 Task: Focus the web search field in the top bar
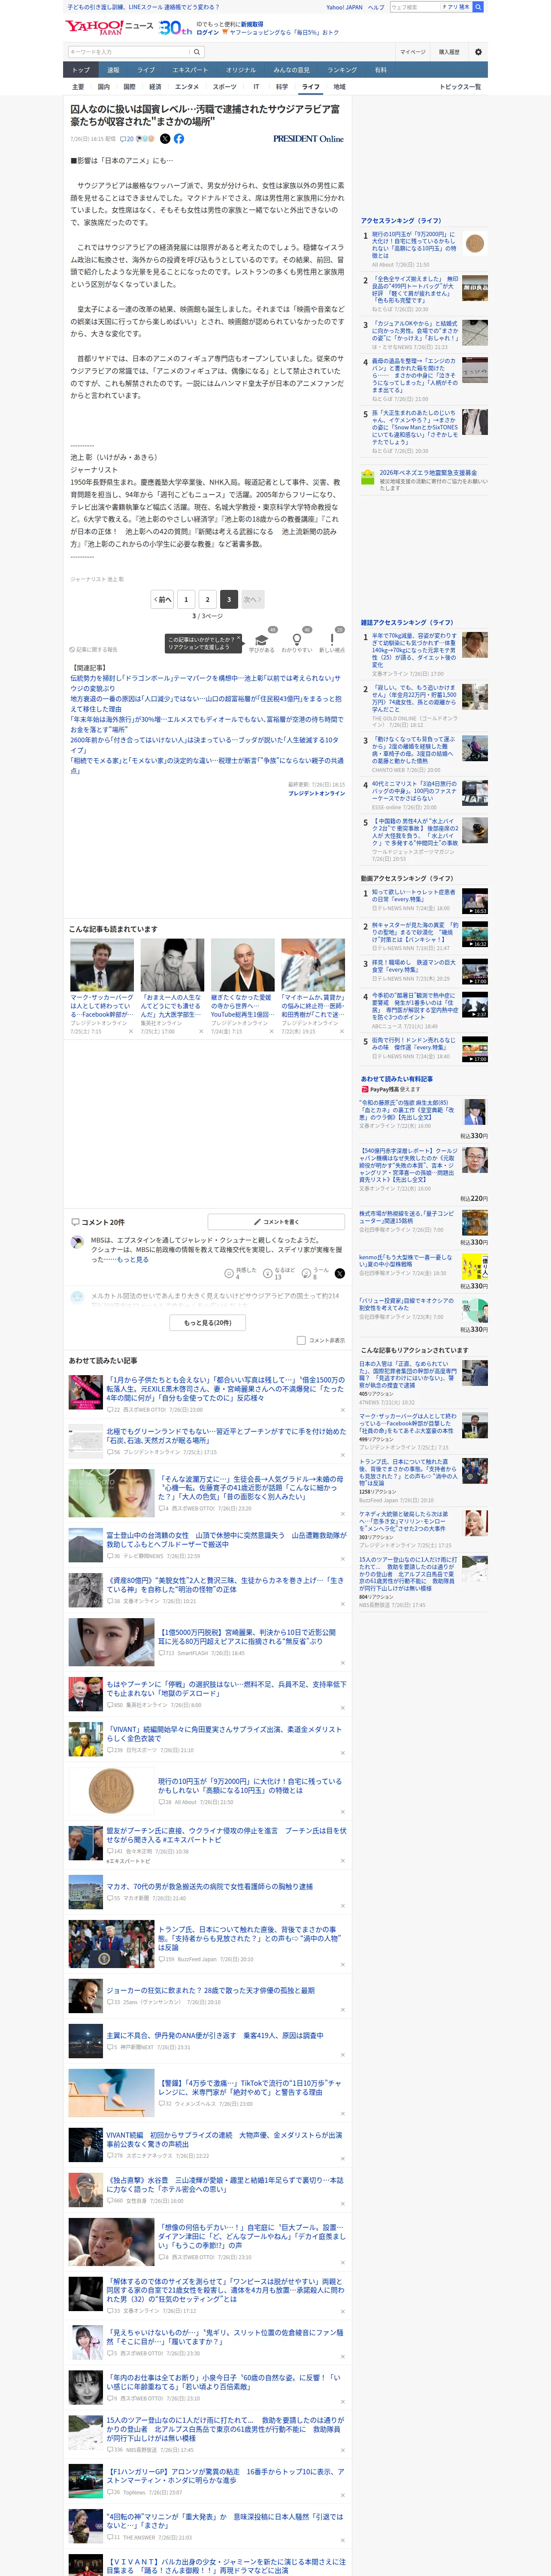click(x=415, y=7)
